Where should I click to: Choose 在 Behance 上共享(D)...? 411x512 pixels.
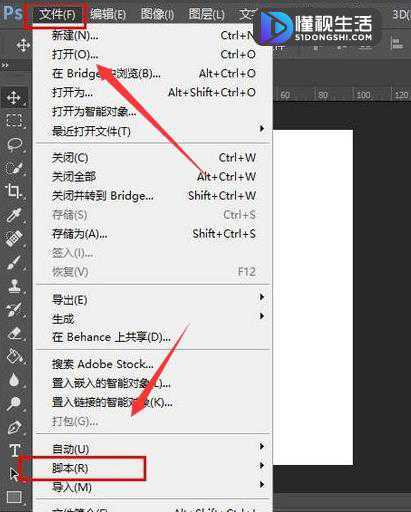pyautogui.click(x=153, y=337)
